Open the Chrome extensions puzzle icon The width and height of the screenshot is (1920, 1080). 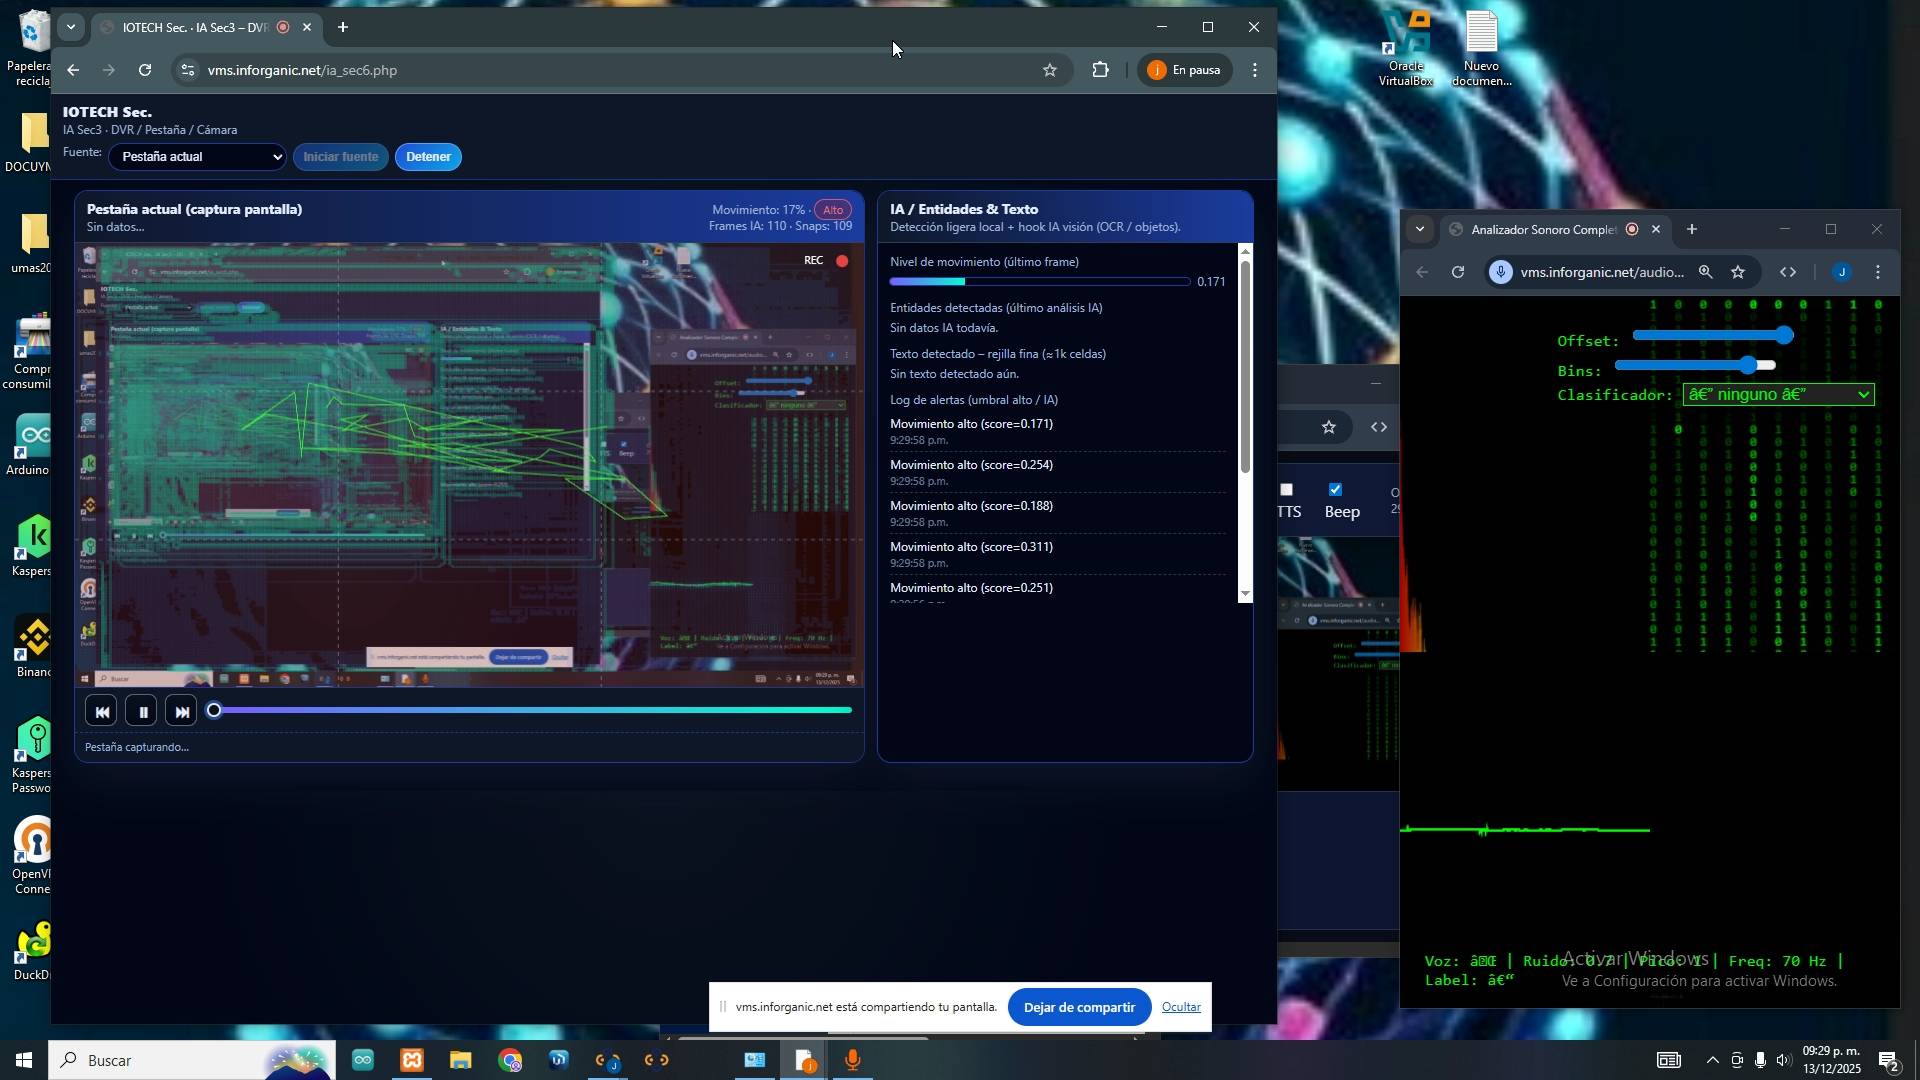pyautogui.click(x=1100, y=70)
